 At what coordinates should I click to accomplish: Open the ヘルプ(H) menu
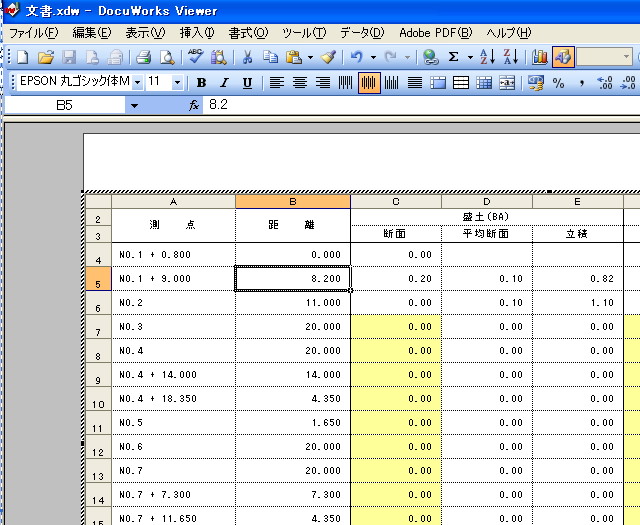coord(509,33)
